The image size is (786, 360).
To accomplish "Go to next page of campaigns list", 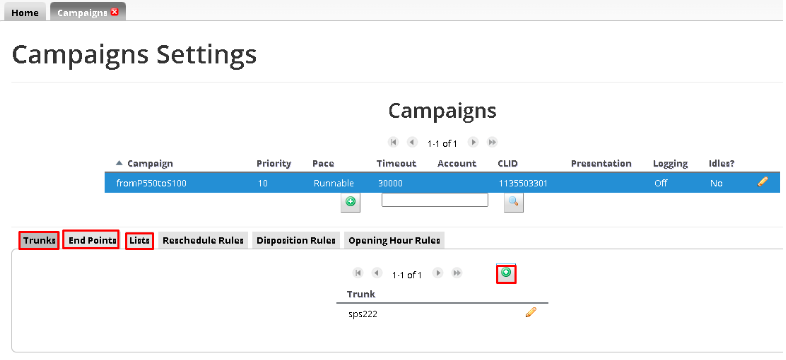I will click(x=473, y=142).
